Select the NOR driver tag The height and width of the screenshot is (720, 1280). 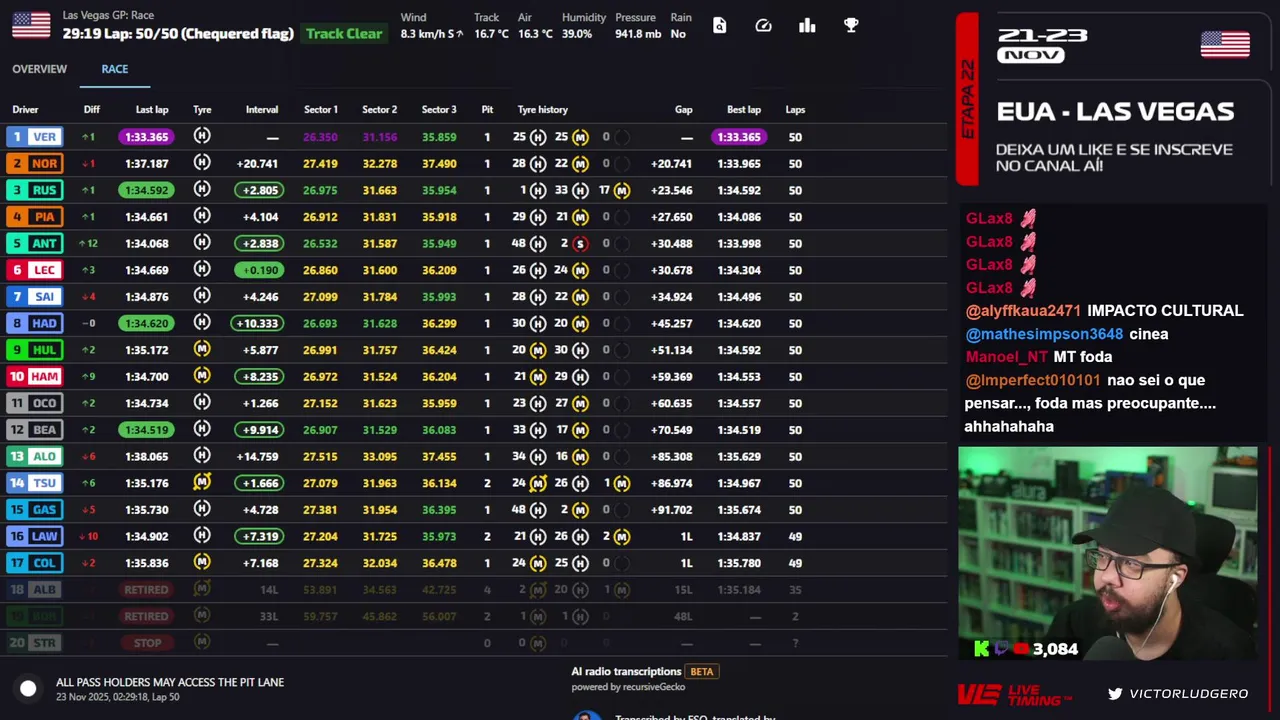coord(35,163)
